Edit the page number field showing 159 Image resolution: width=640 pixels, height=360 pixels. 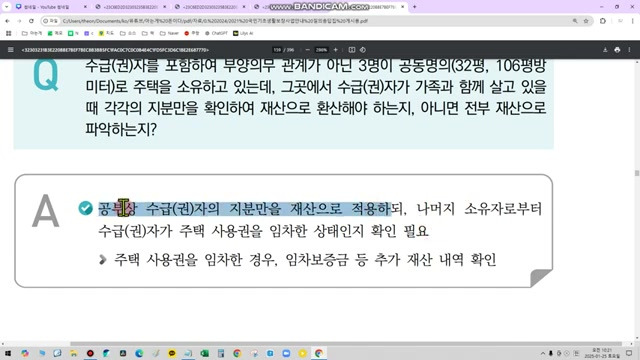(277, 50)
